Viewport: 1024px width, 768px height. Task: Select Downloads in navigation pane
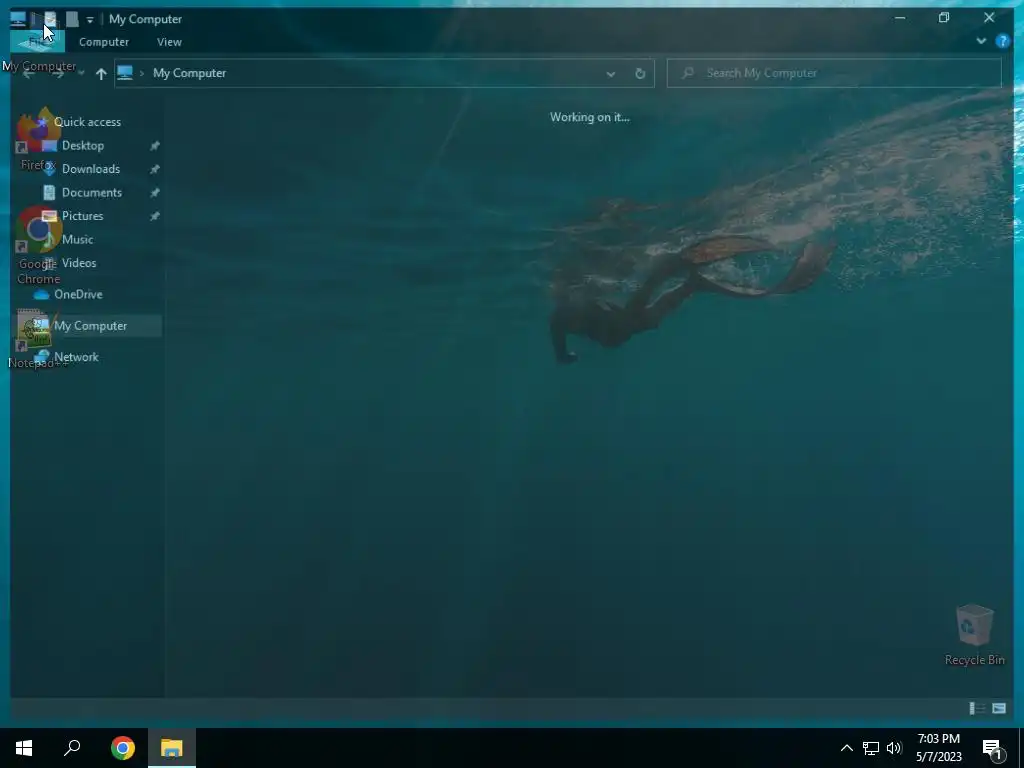pos(91,169)
